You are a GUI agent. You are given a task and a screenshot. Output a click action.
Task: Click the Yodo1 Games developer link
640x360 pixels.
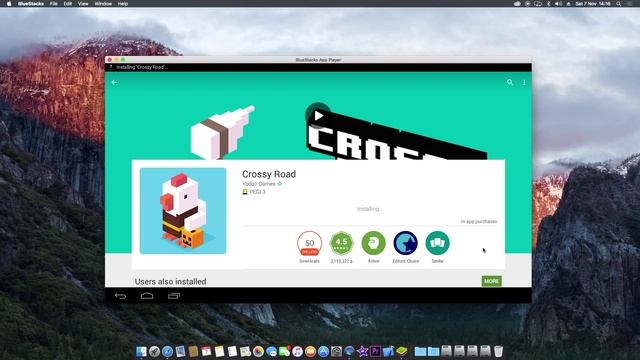coord(259,184)
